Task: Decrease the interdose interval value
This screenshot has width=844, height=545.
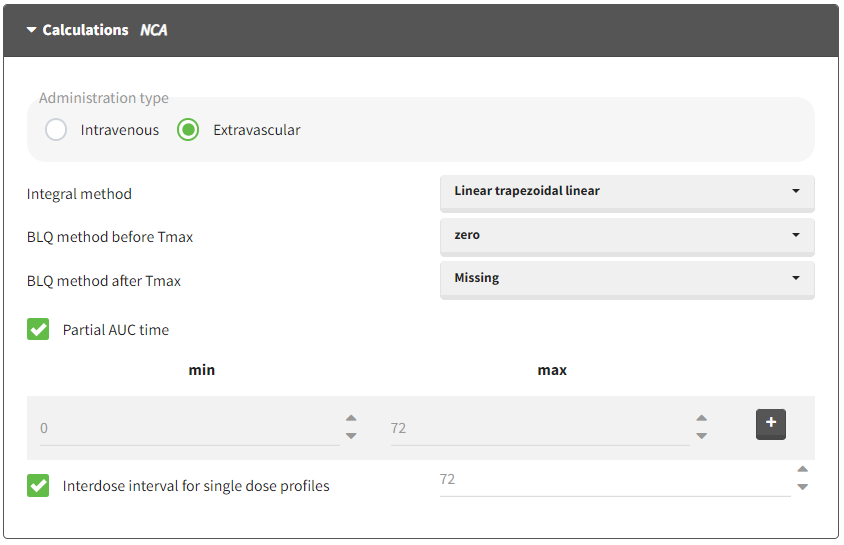Action: (802, 487)
